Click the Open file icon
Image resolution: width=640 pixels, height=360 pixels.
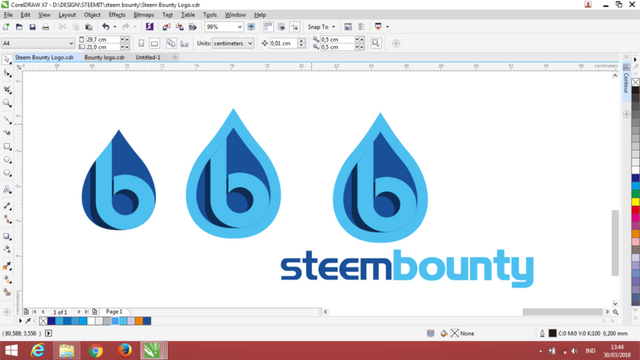(x=19, y=27)
